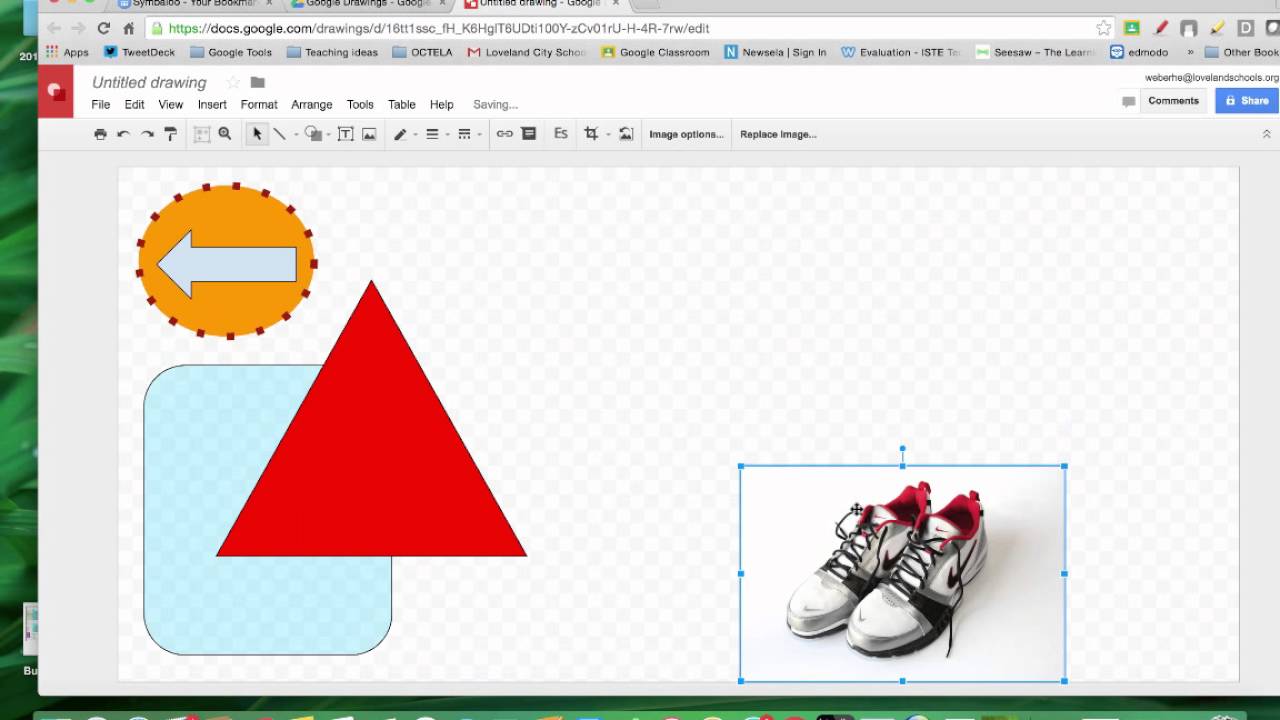Click the Replace image button
Image resolution: width=1280 pixels, height=720 pixels.
pyautogui.click(x=777, y=133)
